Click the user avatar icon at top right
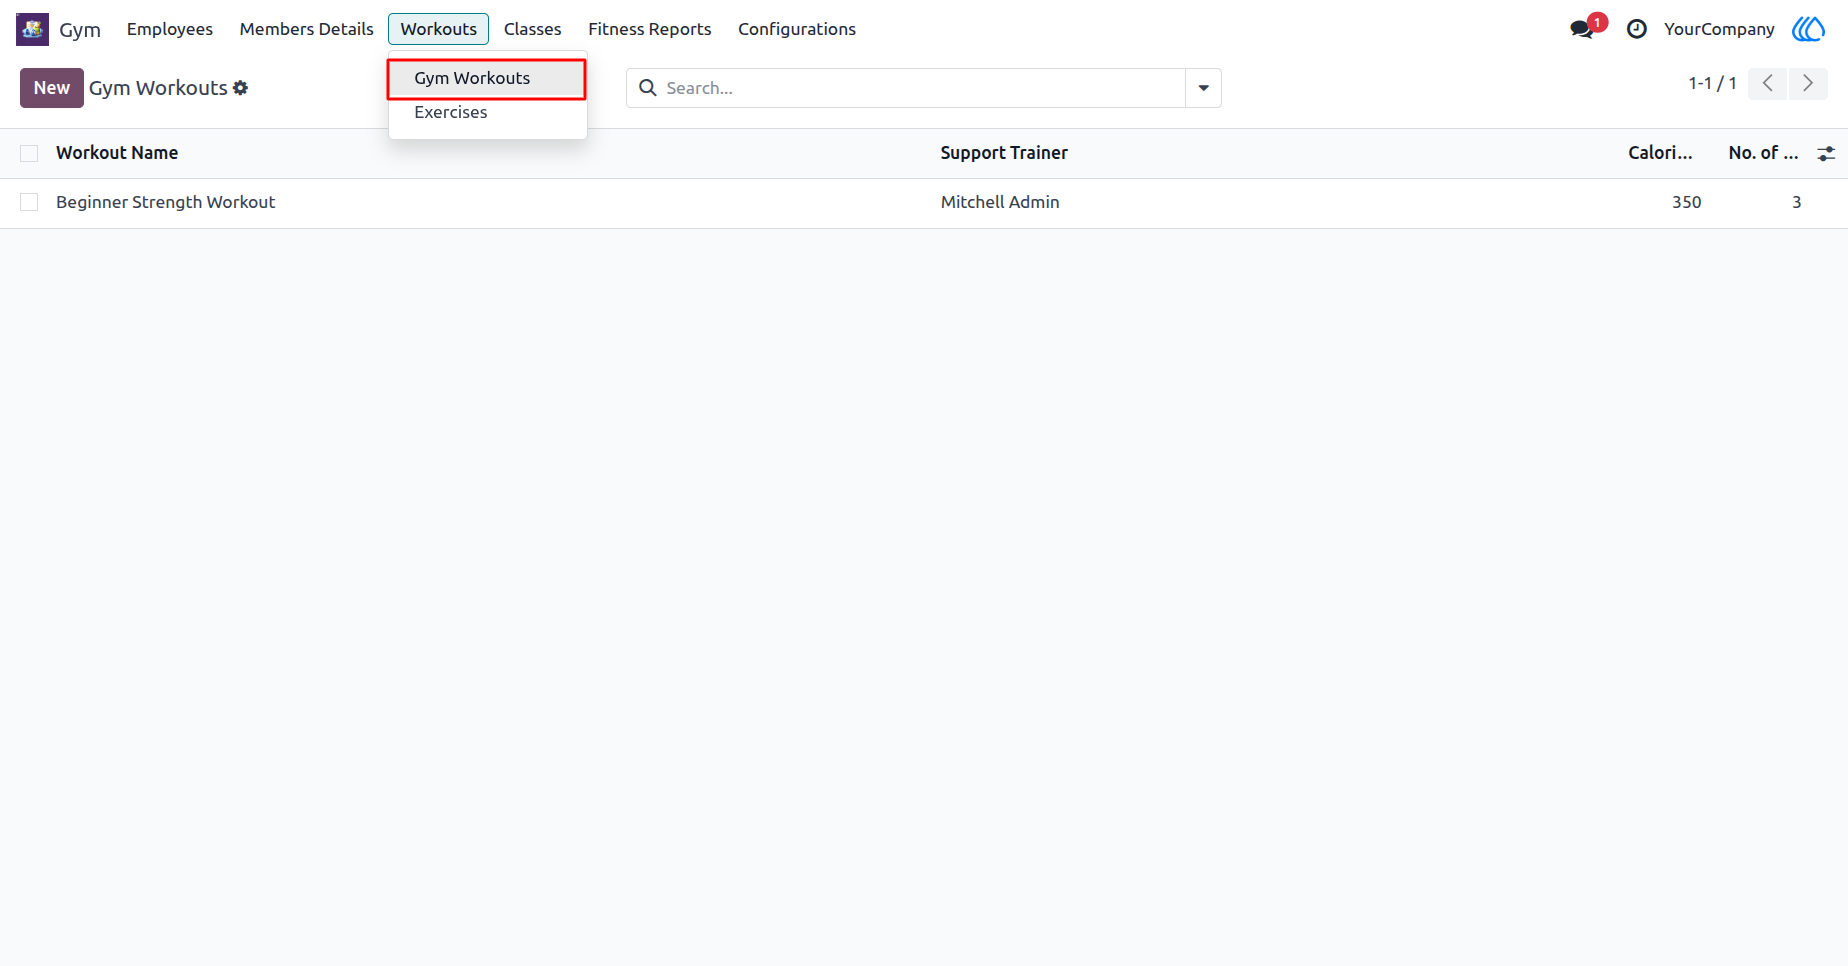This screenshot has width=1848, height=966. [1808, 29]
